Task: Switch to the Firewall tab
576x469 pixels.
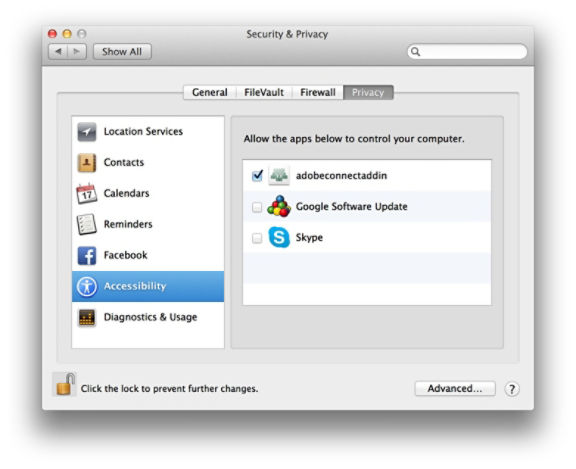Action: point(318,92)
